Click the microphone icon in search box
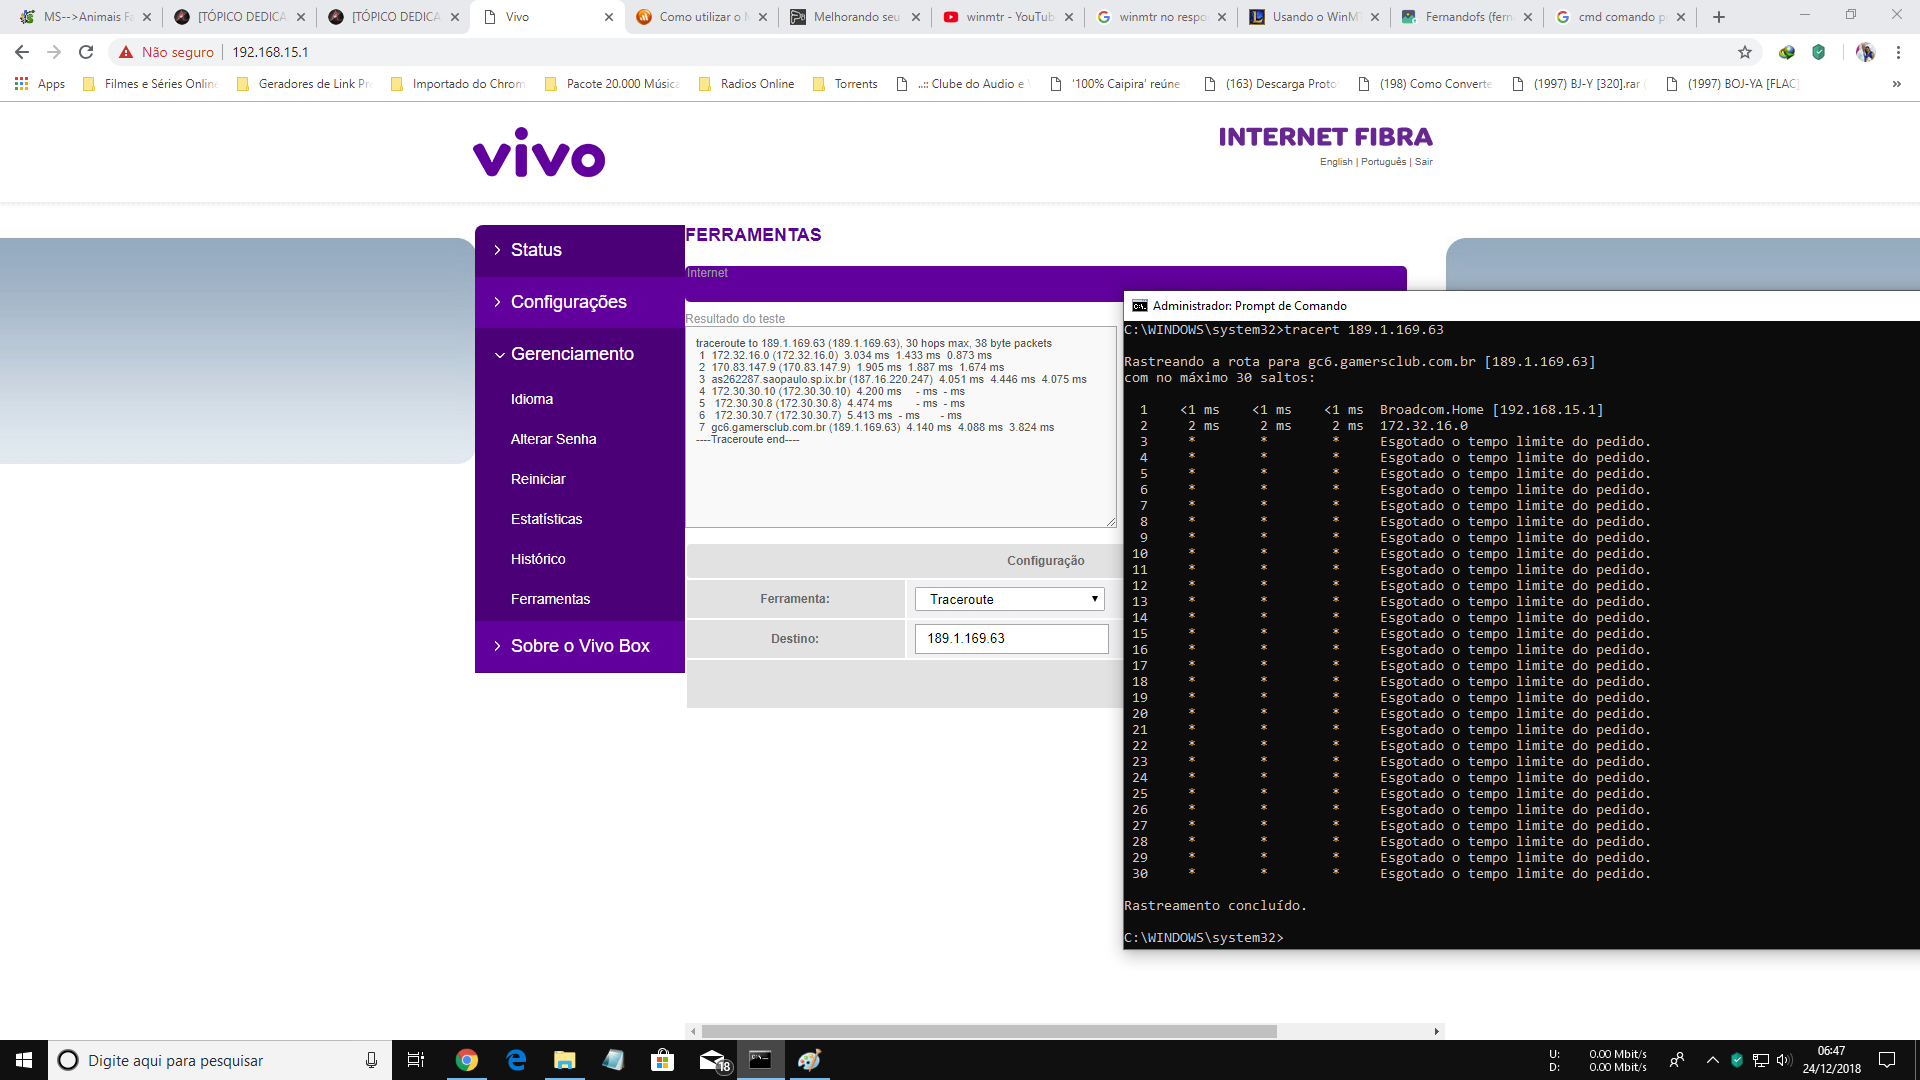Image resolution: width=1920 pixels, height=1080 pixels. pyautogui.click(x=371, y=1060)
